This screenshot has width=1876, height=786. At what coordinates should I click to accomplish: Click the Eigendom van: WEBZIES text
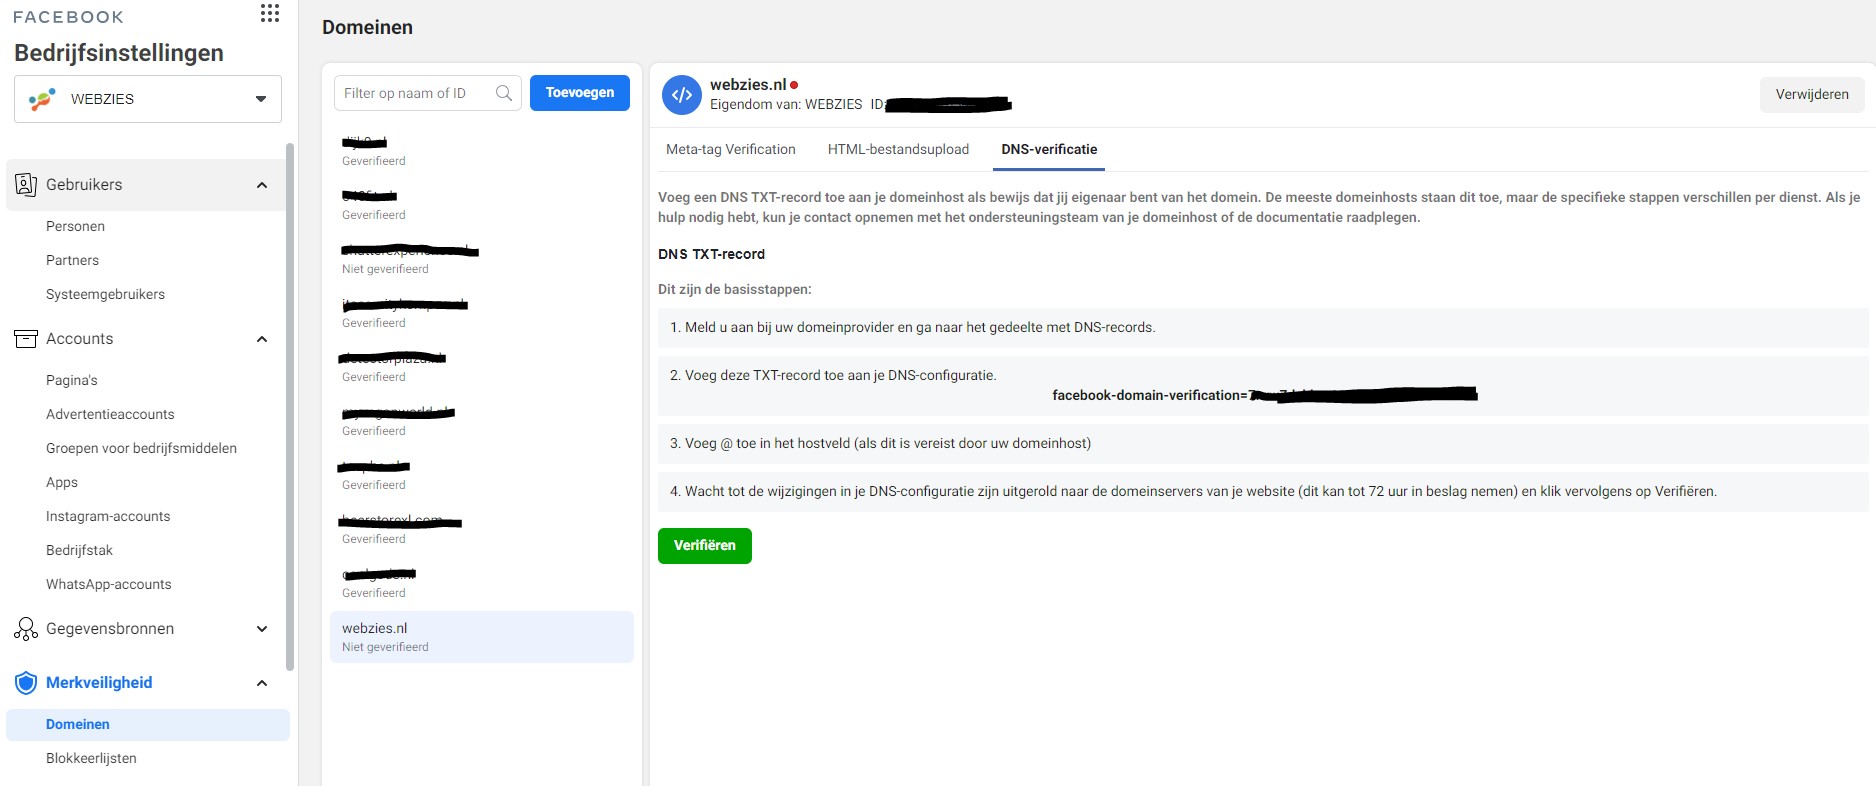coord(786,104)
